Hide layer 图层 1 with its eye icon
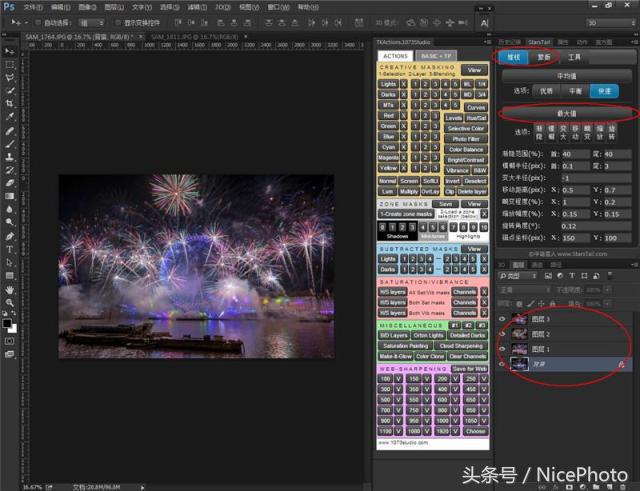Screen dimensions: 640x491 point(502,349)
